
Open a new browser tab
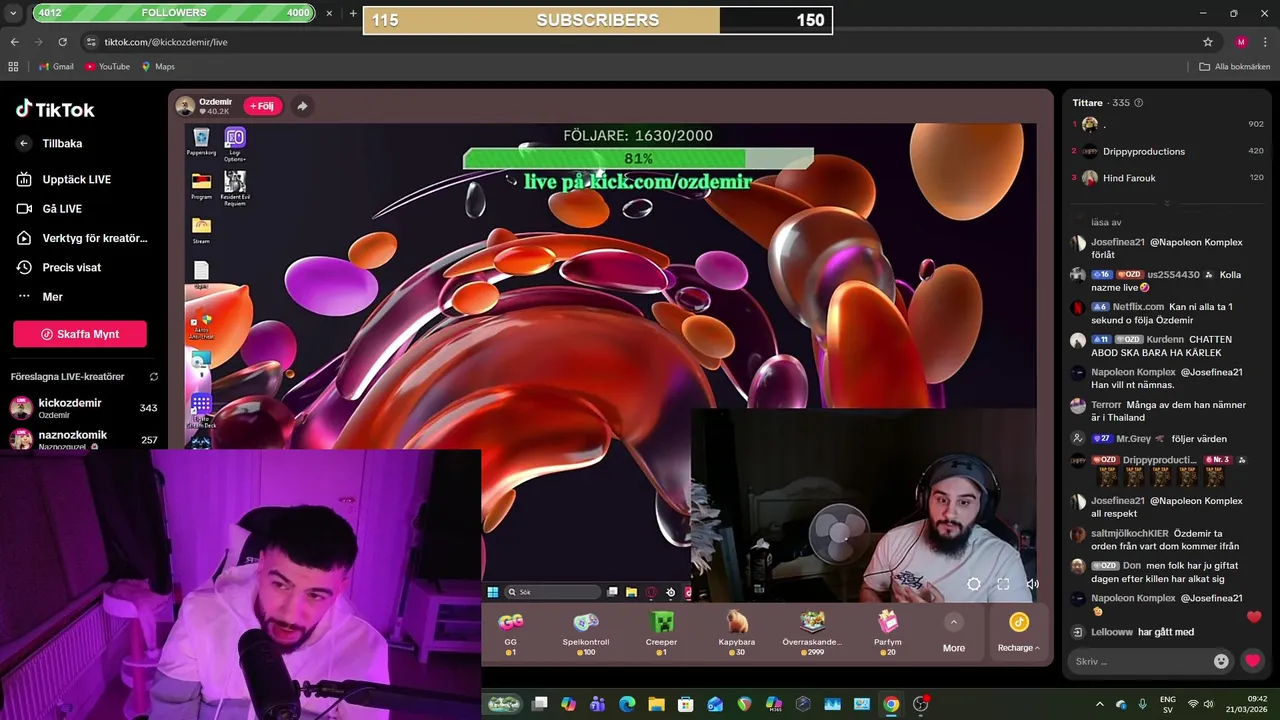tap(353, 13)
